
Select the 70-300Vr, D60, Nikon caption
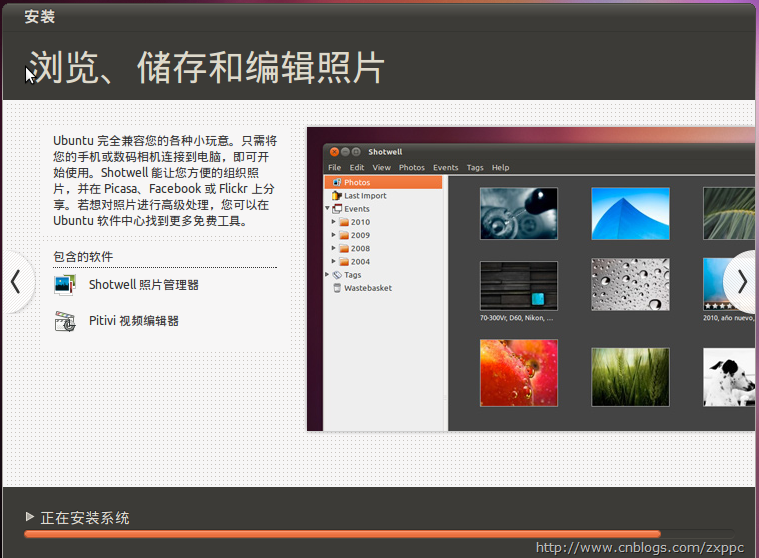pyautogui.click(x=516, y=318)
